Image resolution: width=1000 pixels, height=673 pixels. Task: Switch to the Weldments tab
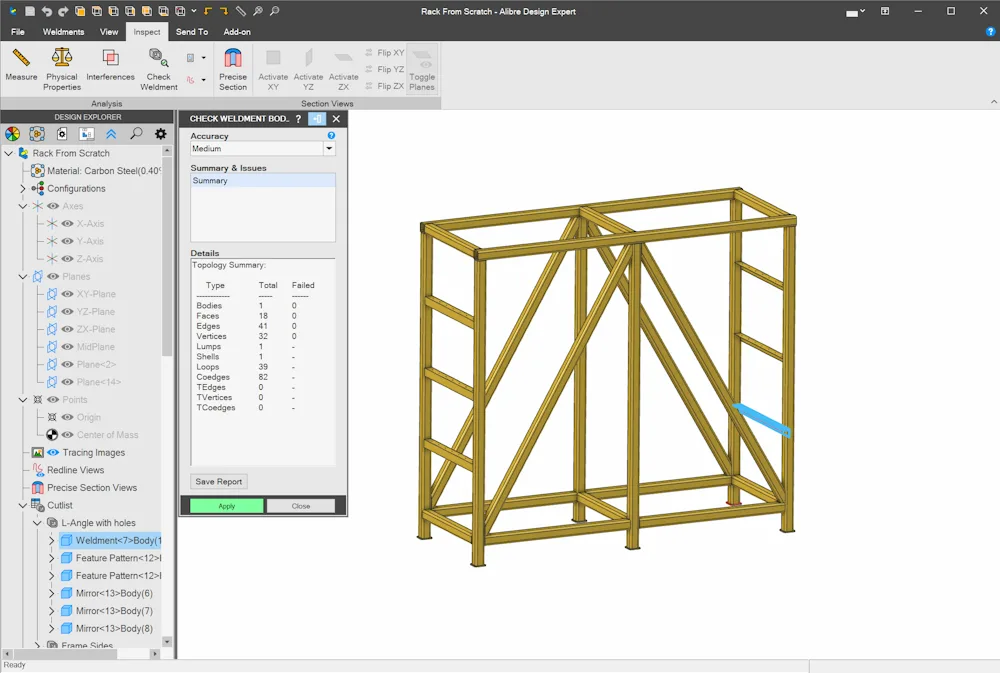click(x=63, y=31)
